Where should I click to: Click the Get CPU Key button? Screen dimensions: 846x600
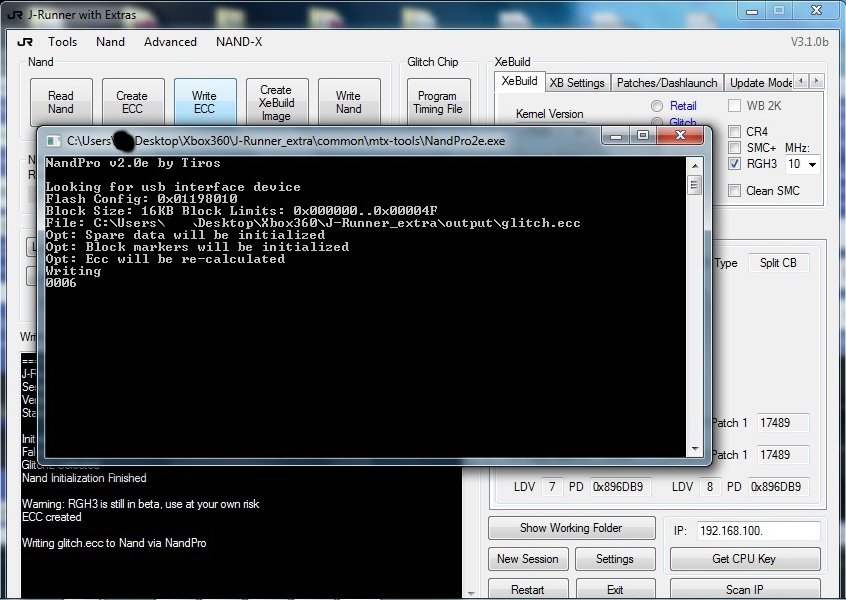click(745, 559)
